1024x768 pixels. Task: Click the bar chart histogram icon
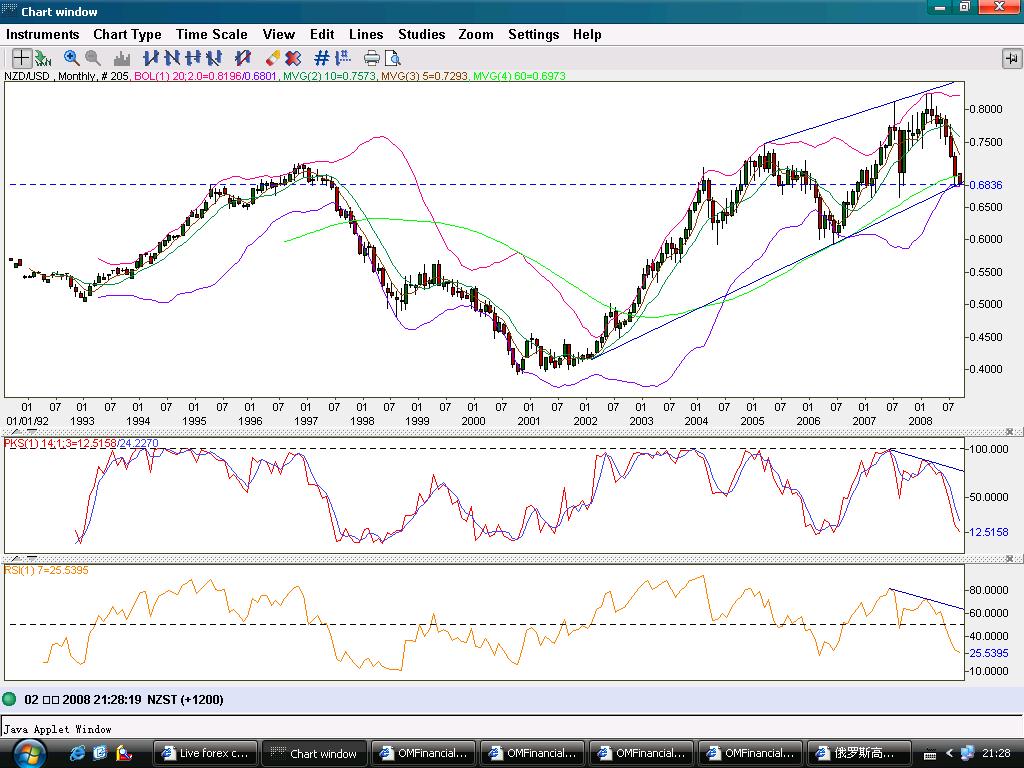coord(122,58)
